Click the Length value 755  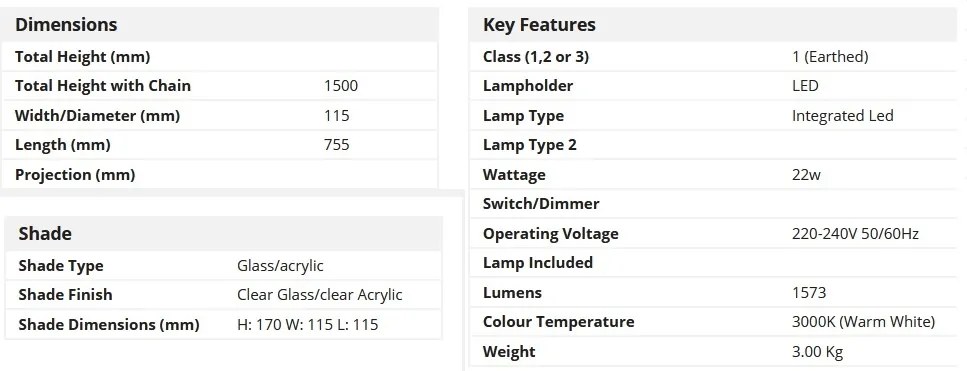tap(336, 145)
